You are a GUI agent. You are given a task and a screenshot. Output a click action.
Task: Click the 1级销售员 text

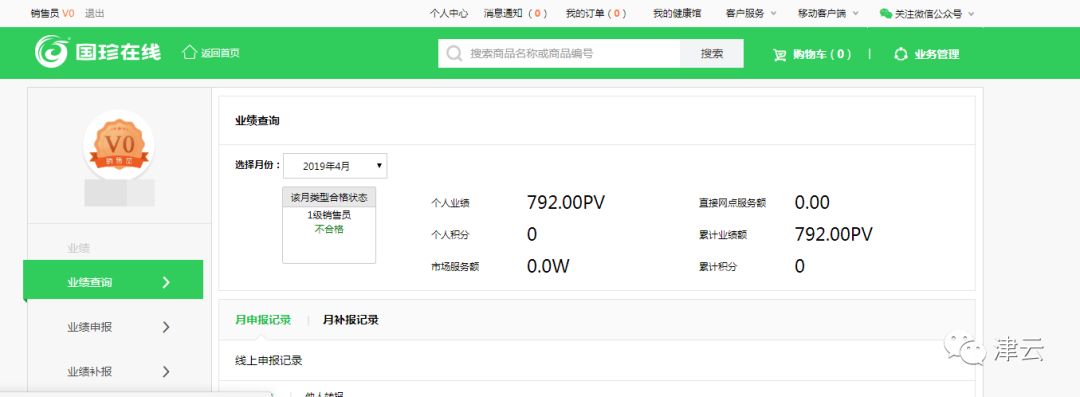coord(329,215)
